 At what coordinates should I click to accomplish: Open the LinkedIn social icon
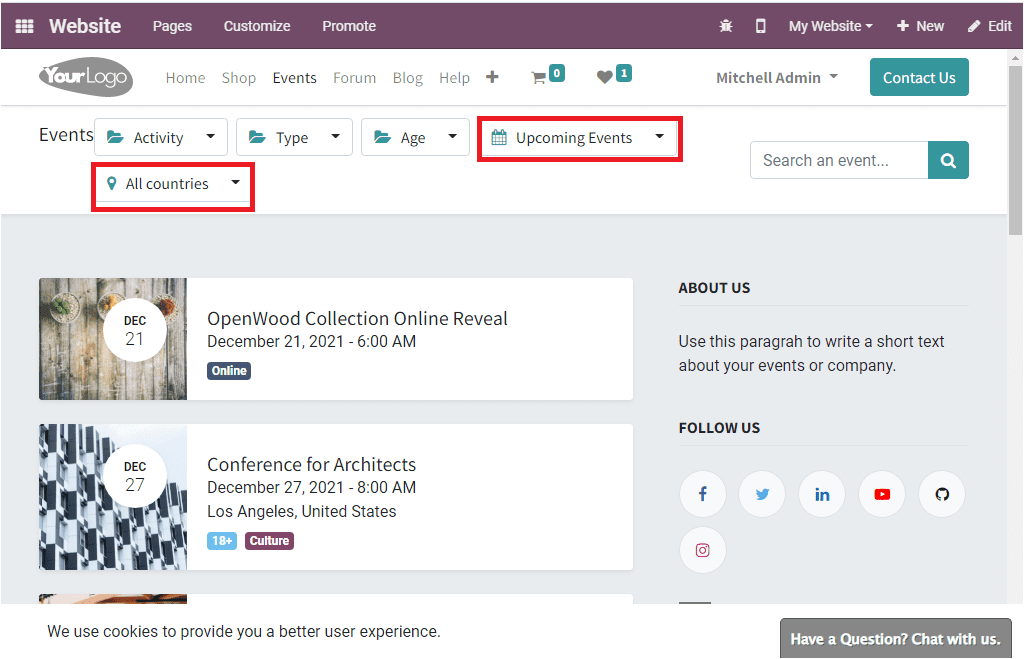point(822,493)
